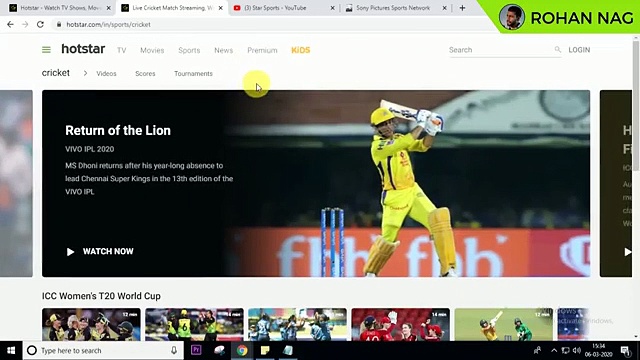Open the first T20 World Cup video thumbnail

point(91,324)
